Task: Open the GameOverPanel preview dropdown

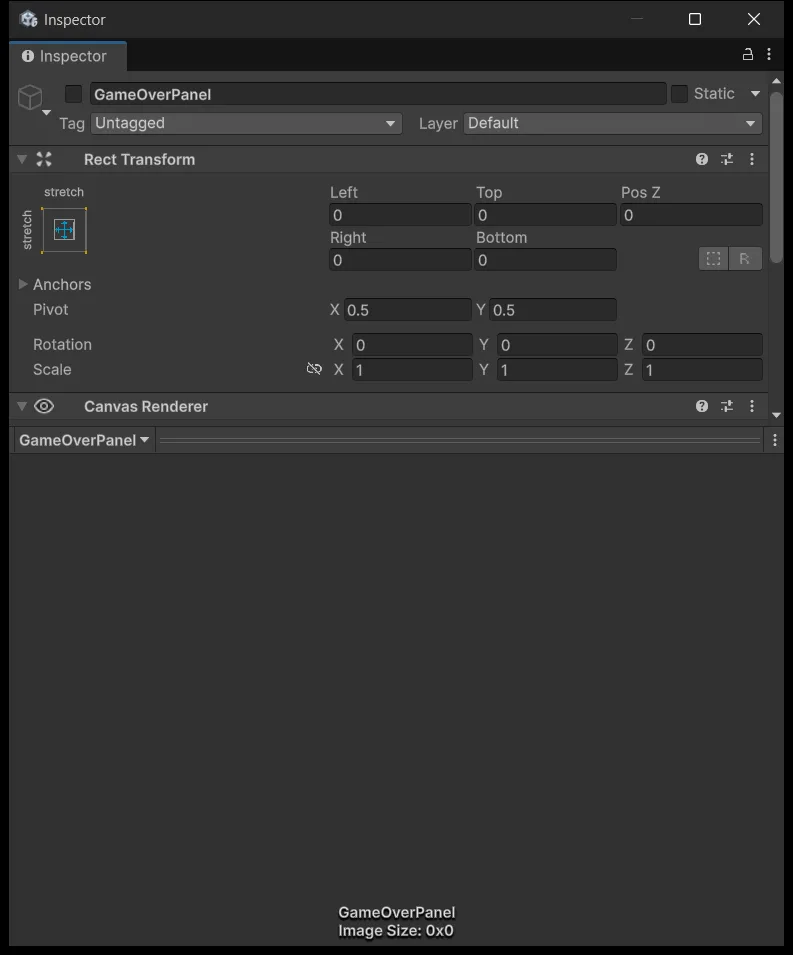Action: pos(84,440)
